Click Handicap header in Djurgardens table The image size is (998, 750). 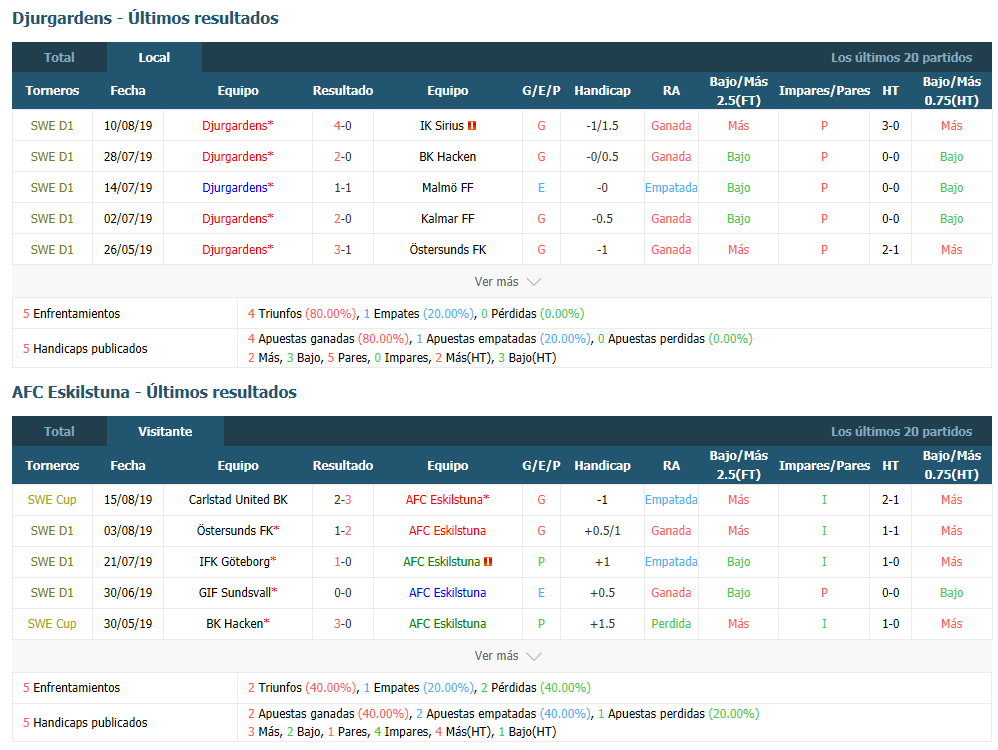pyautogui.click(x=602, y=90)
